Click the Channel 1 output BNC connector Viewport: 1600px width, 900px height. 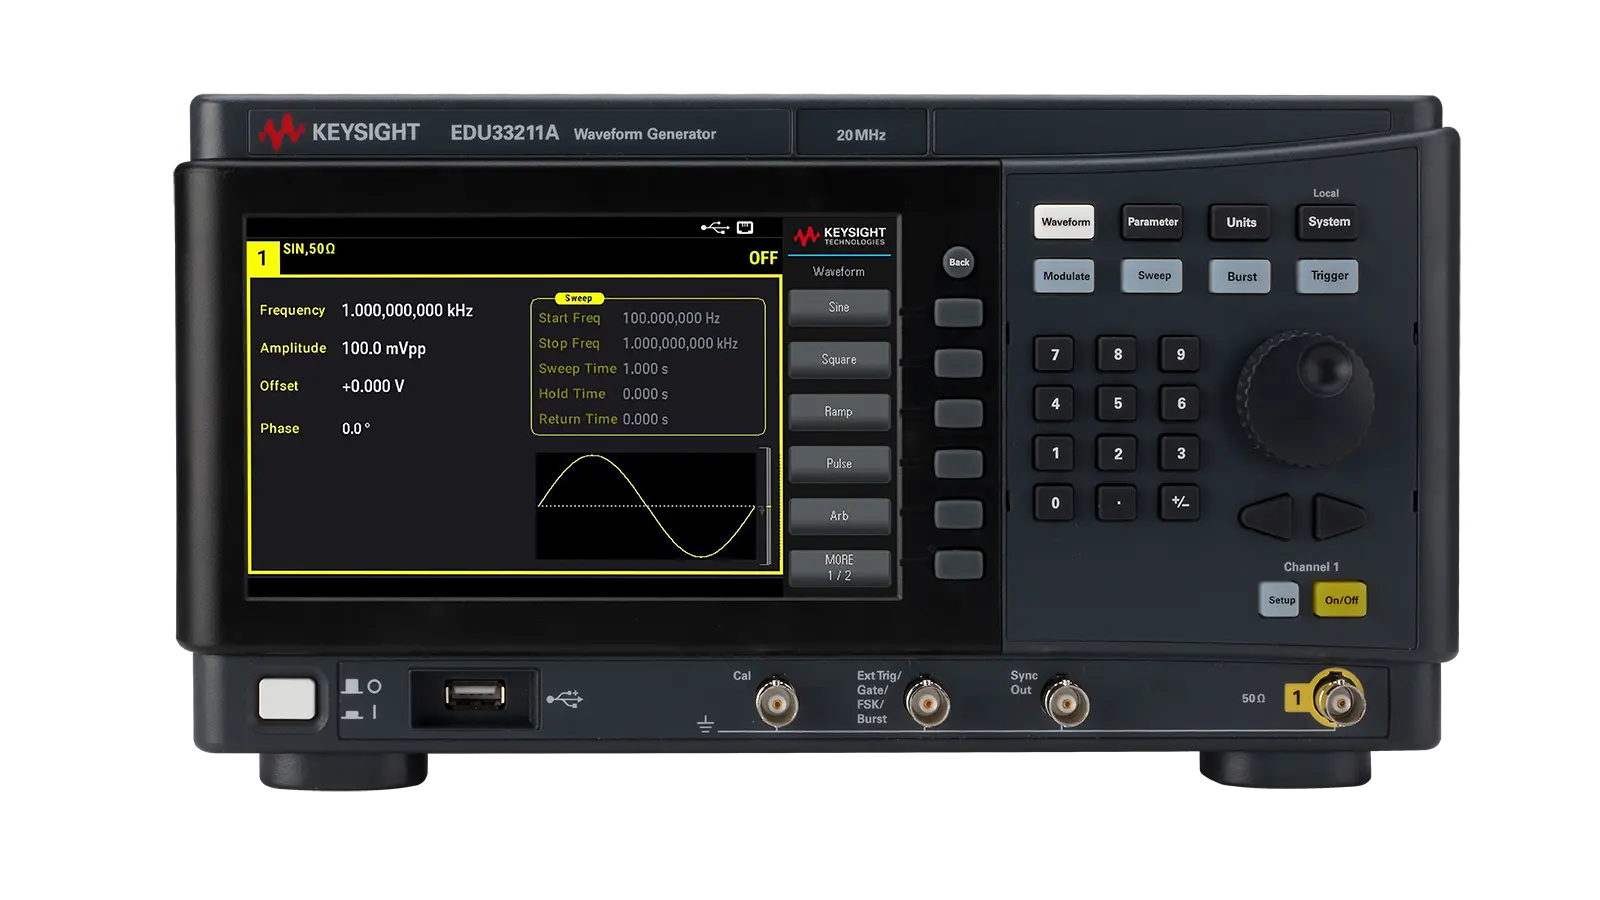tap(1339, 699)
